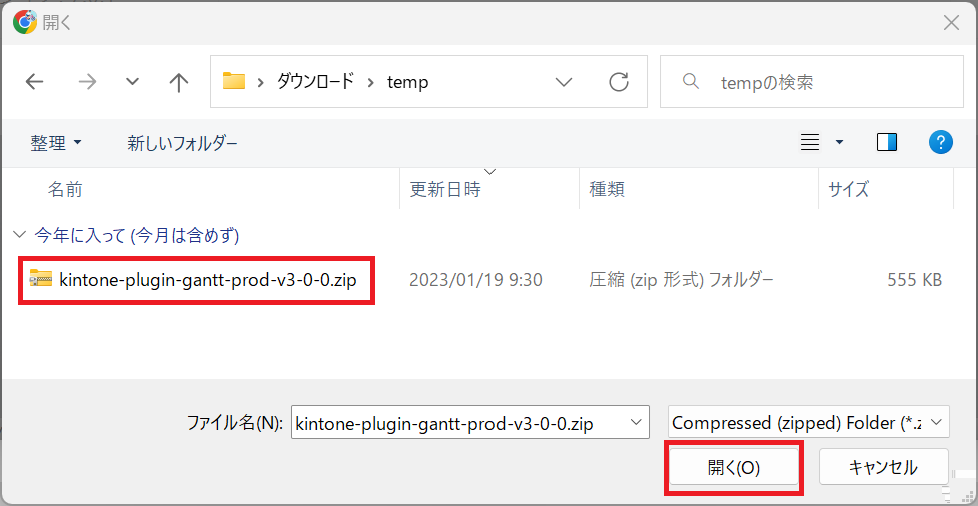
Task: Click the zip file's folder icon
Action: pyautogui.click(x=41, y=280)
